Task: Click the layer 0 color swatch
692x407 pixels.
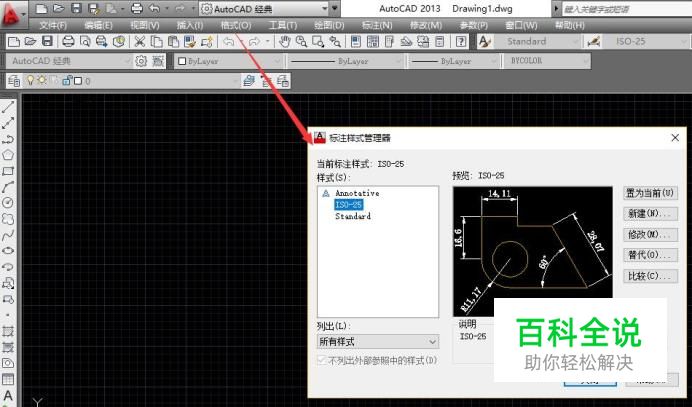Action: point(78,81)
